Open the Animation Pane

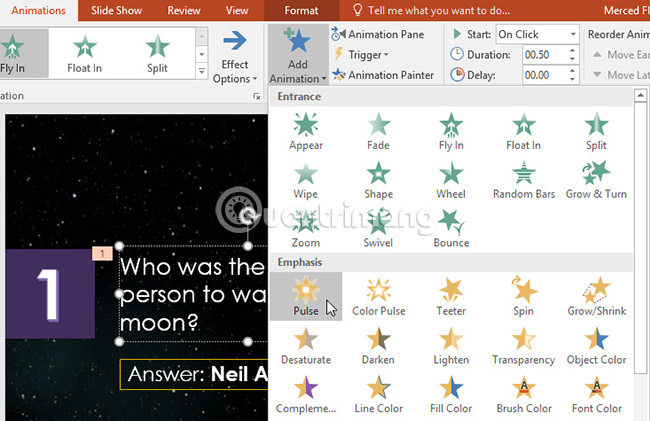pyautogui.click(x=378, y=34)
